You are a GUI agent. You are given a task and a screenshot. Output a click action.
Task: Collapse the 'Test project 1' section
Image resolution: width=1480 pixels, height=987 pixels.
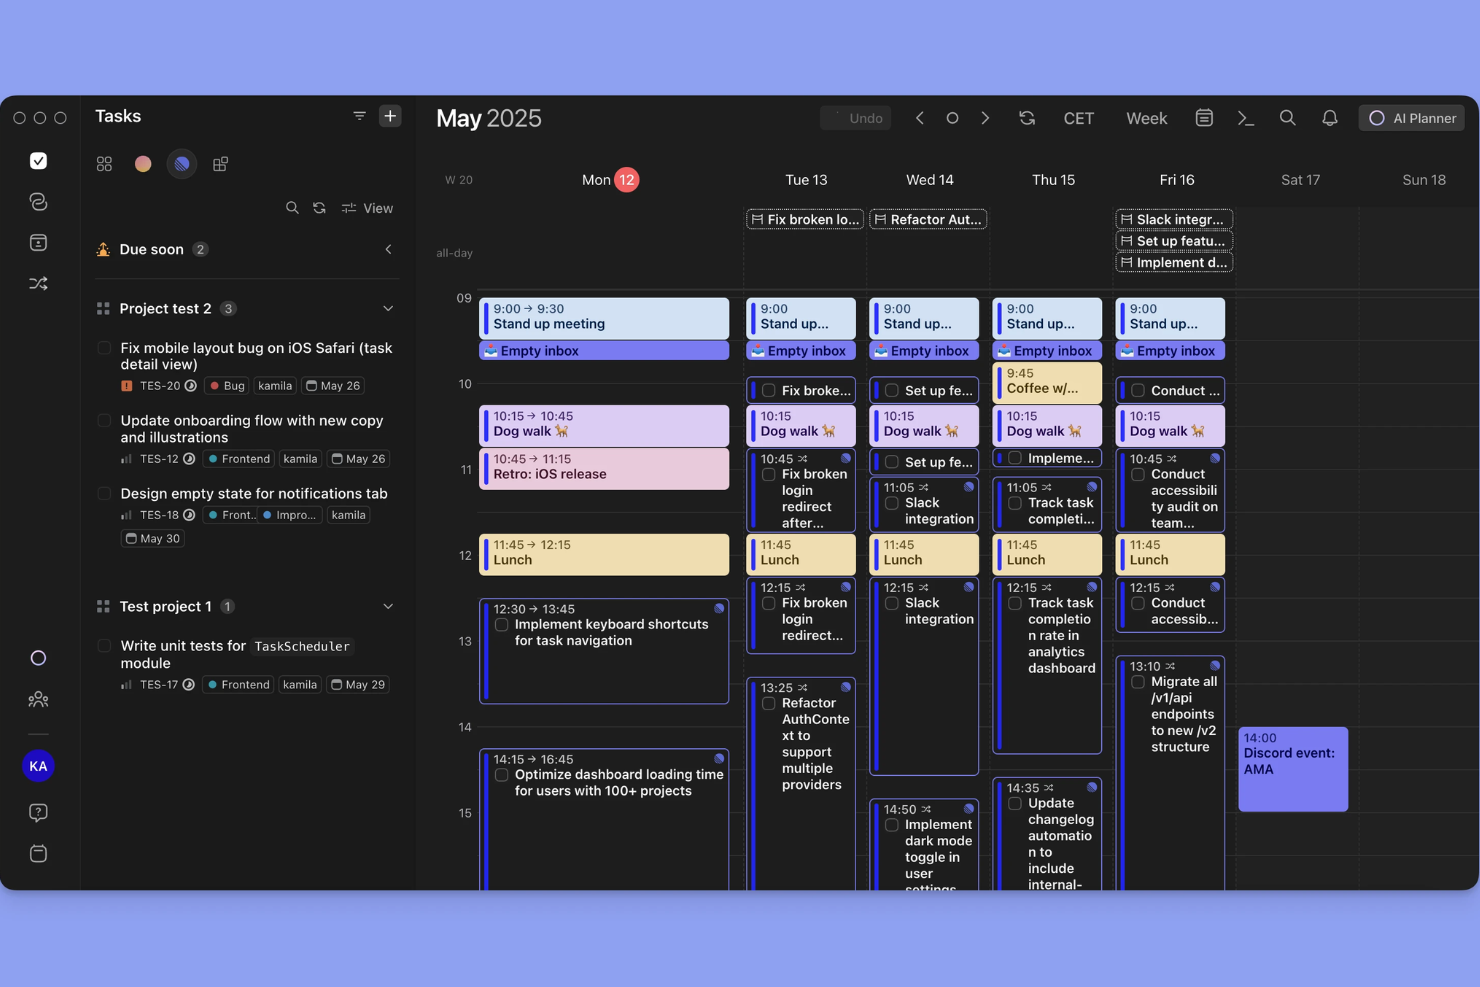click(388, 606)
